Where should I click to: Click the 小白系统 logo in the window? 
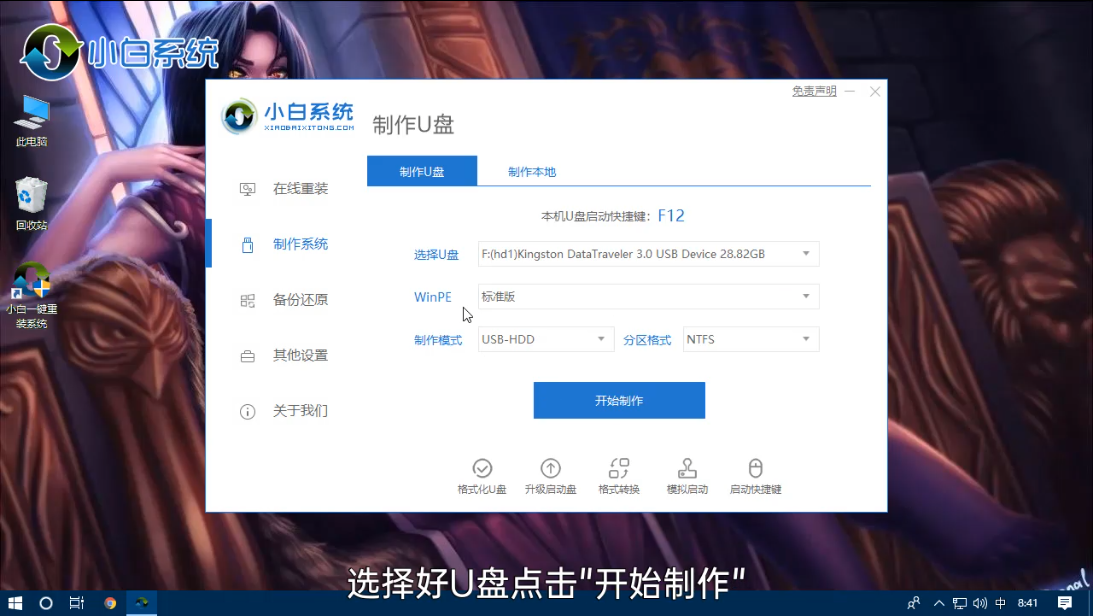287,116
